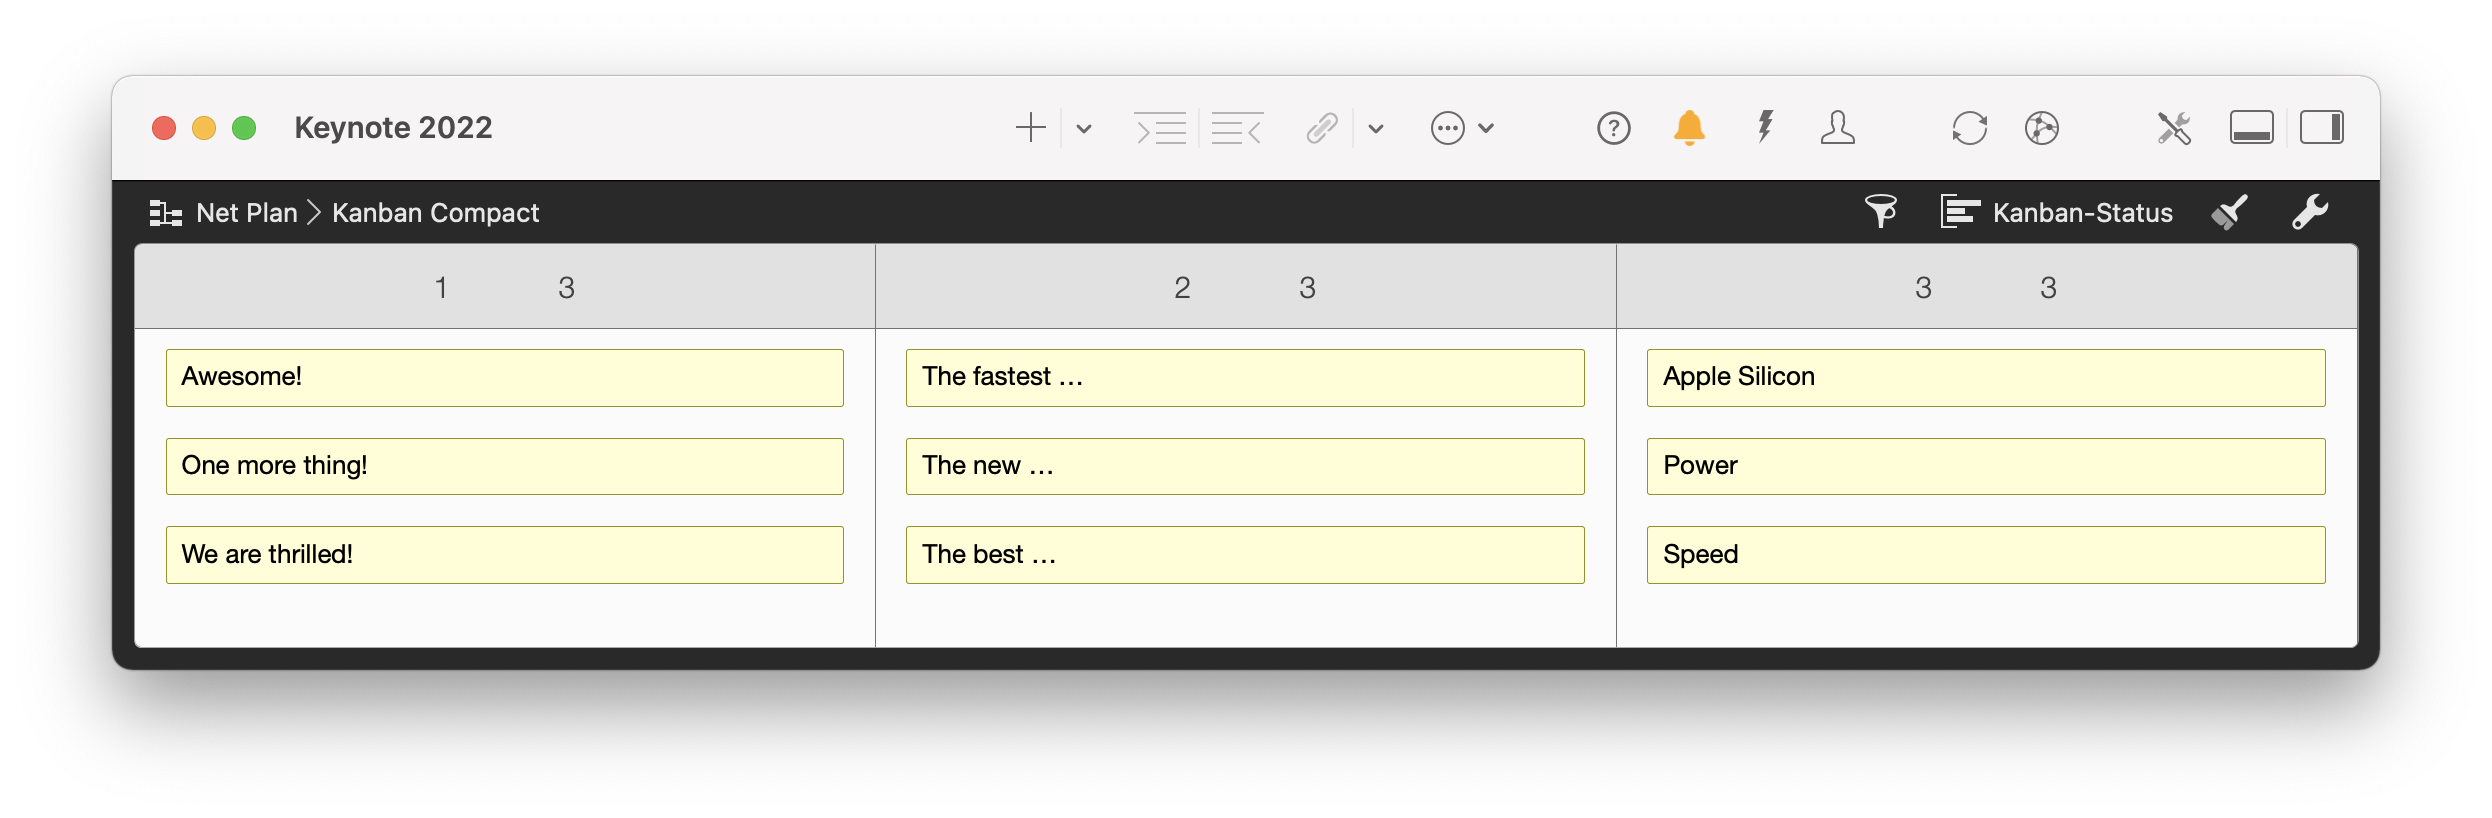Open help with the question mark icon

tap(1613, 128)
